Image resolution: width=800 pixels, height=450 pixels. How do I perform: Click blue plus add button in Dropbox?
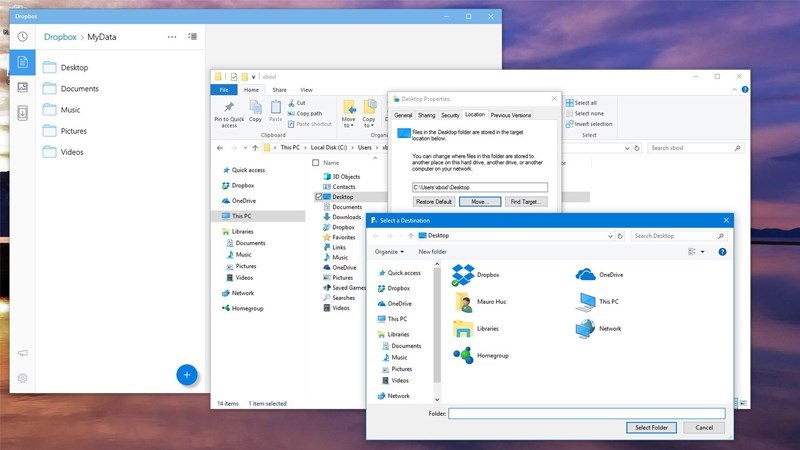pos(187,375)
